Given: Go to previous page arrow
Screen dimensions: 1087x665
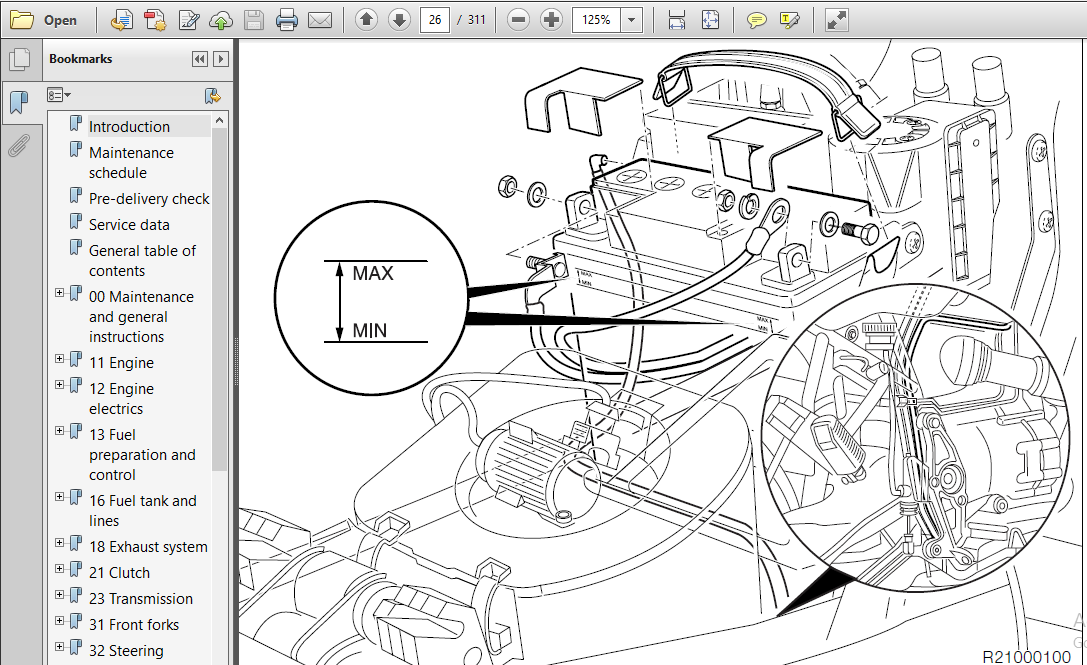Looking at the screenshot, I should click(366, 19).
